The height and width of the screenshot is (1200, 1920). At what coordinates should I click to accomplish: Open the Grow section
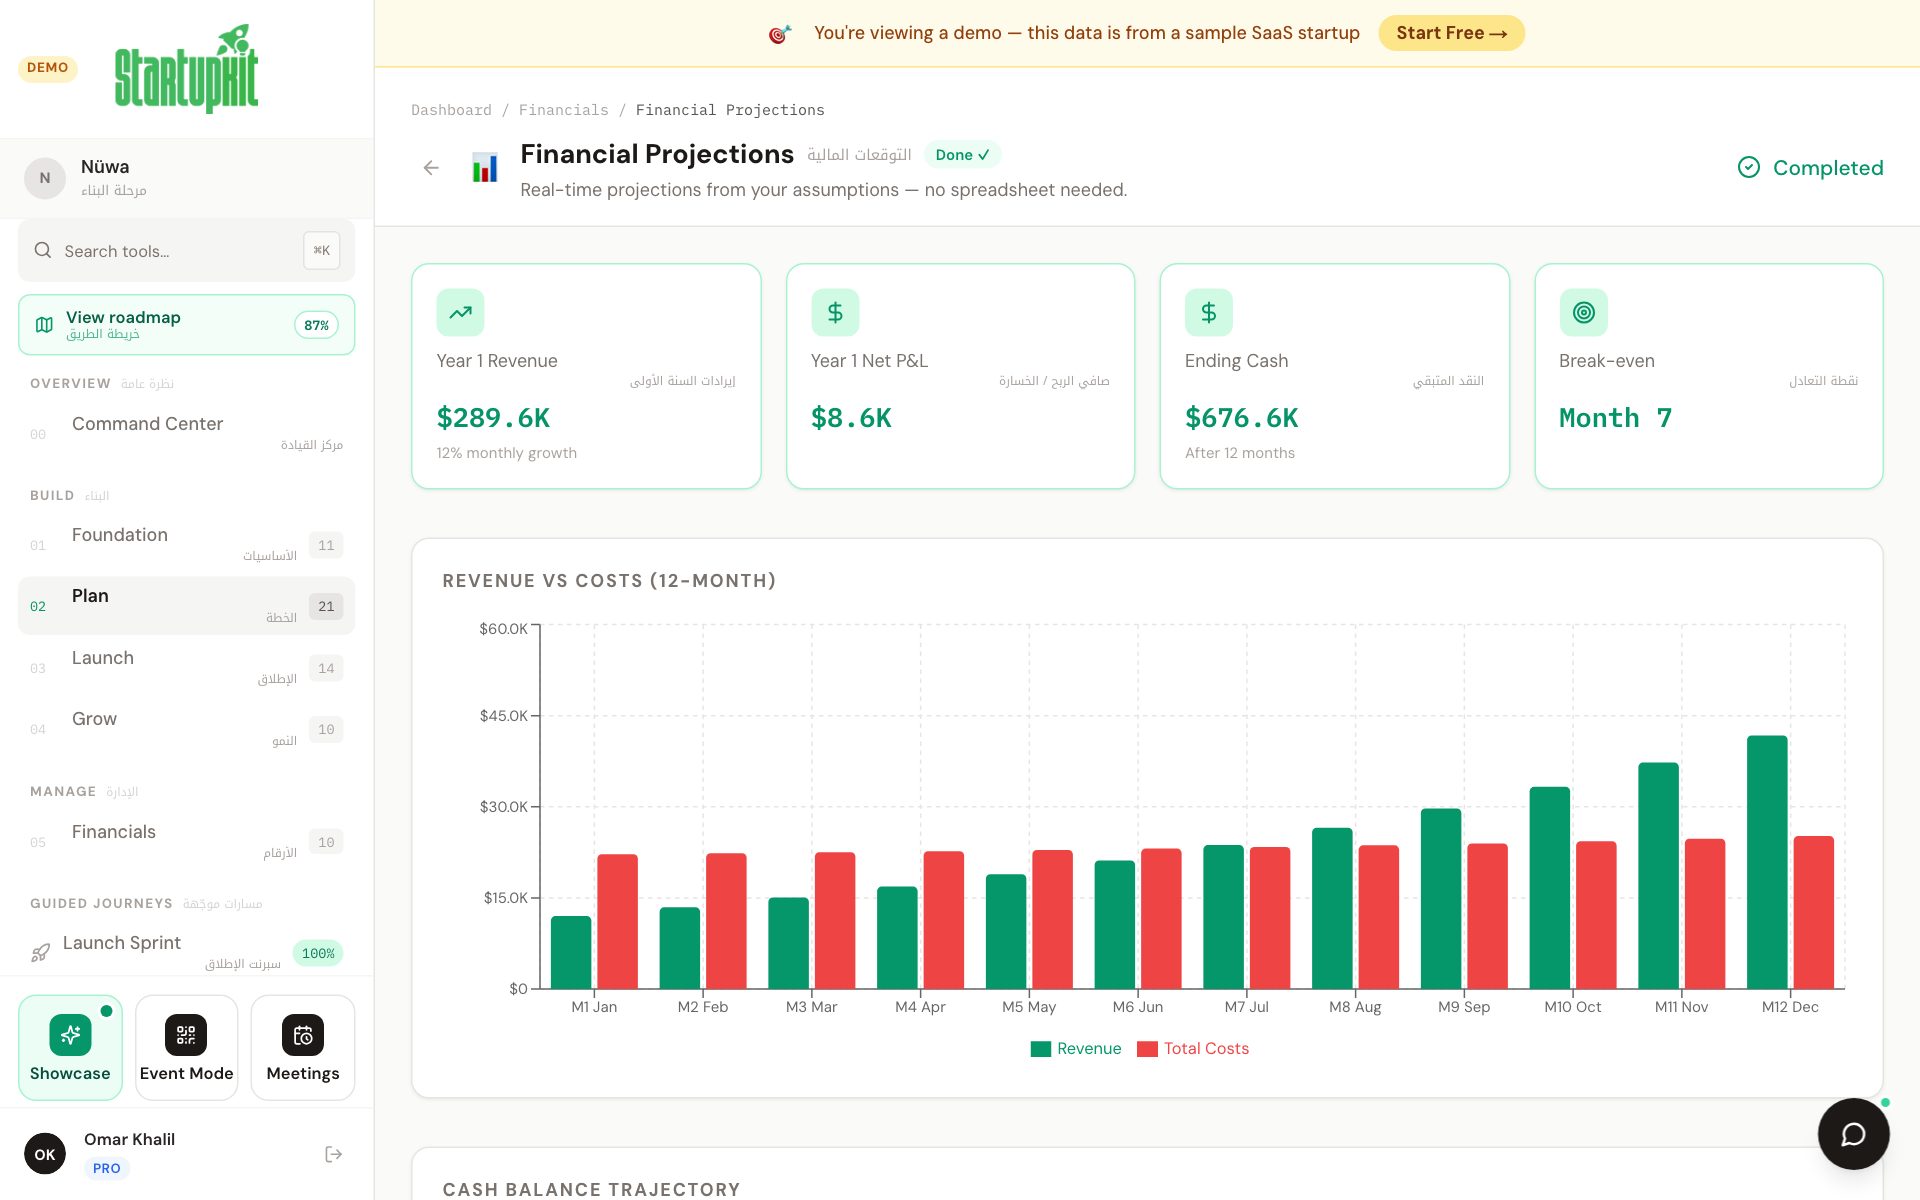(x=186, y=729)
